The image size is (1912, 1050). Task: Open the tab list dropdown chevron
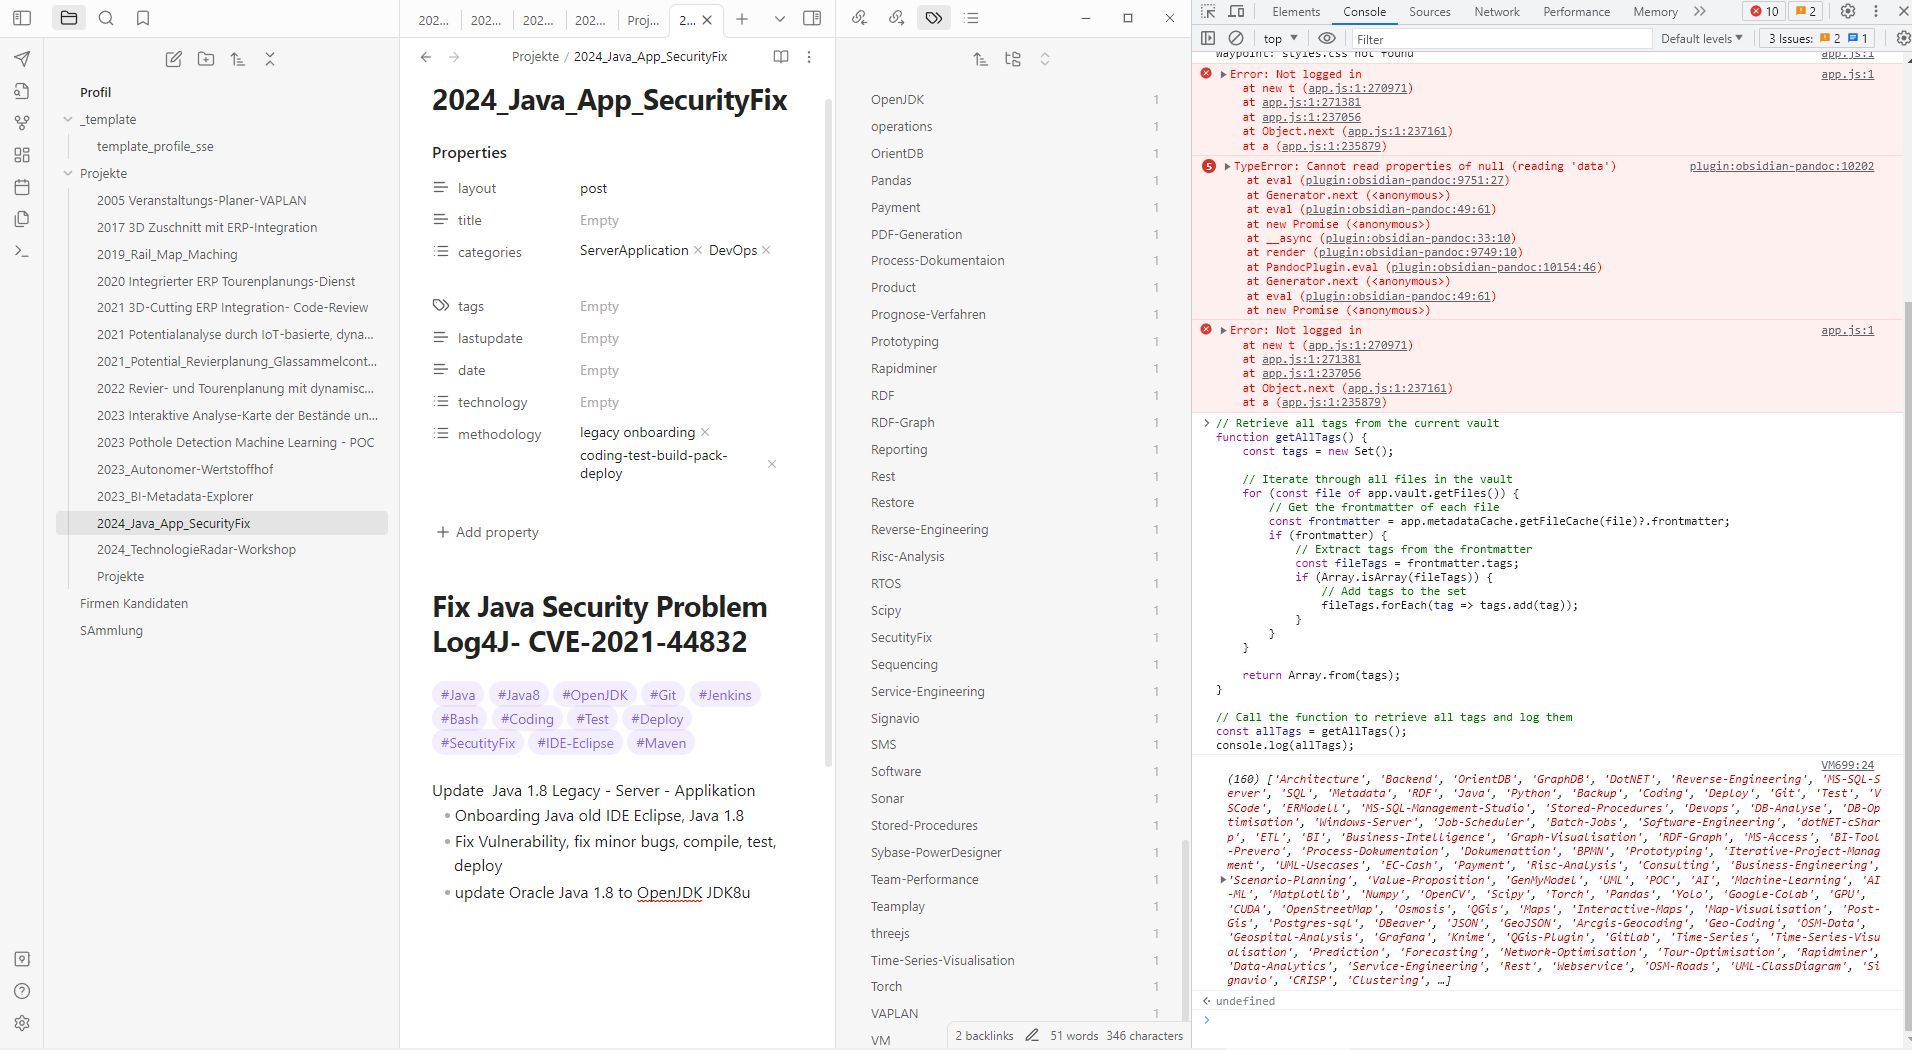click(x=780, y=18)
